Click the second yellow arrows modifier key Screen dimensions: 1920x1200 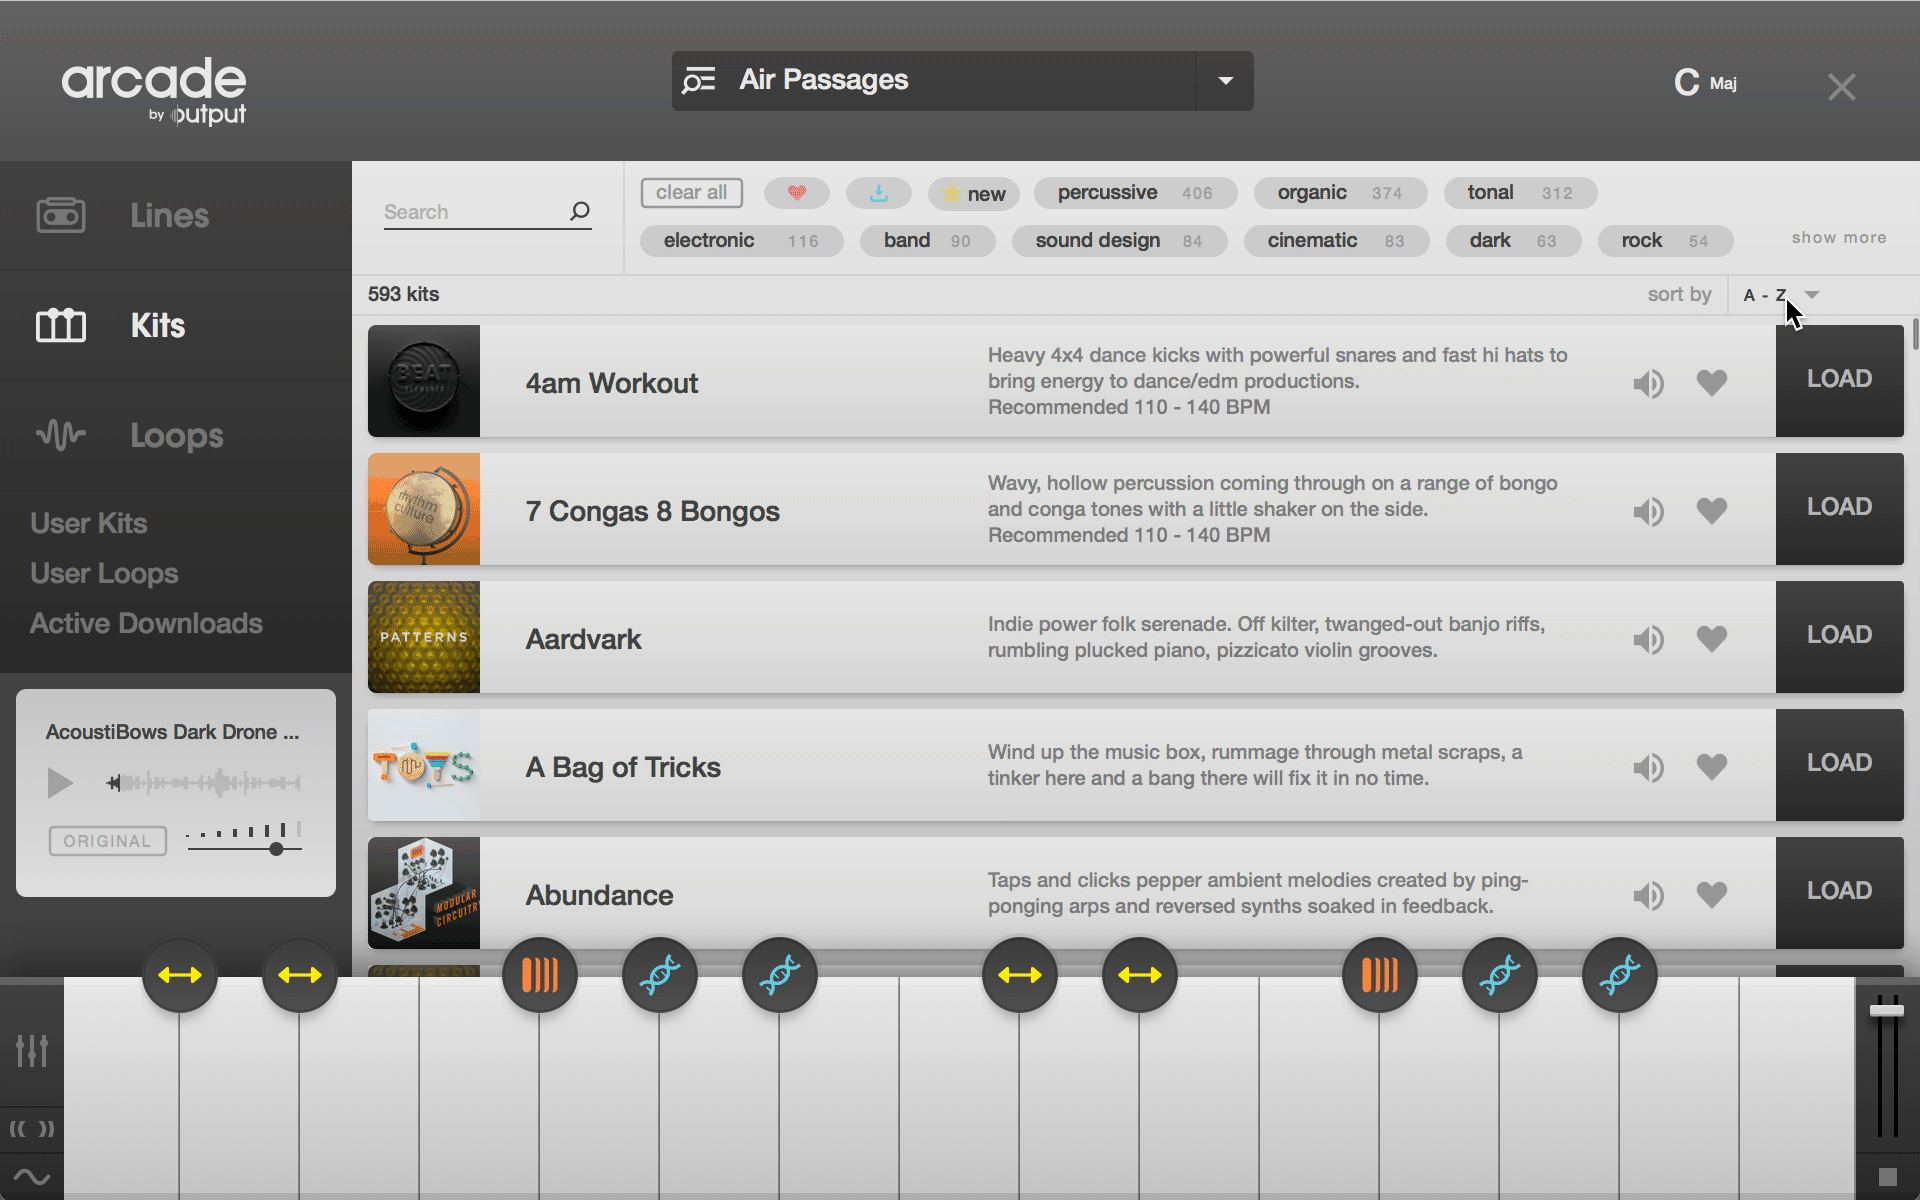pyautogui.click(x=300, y=975)
